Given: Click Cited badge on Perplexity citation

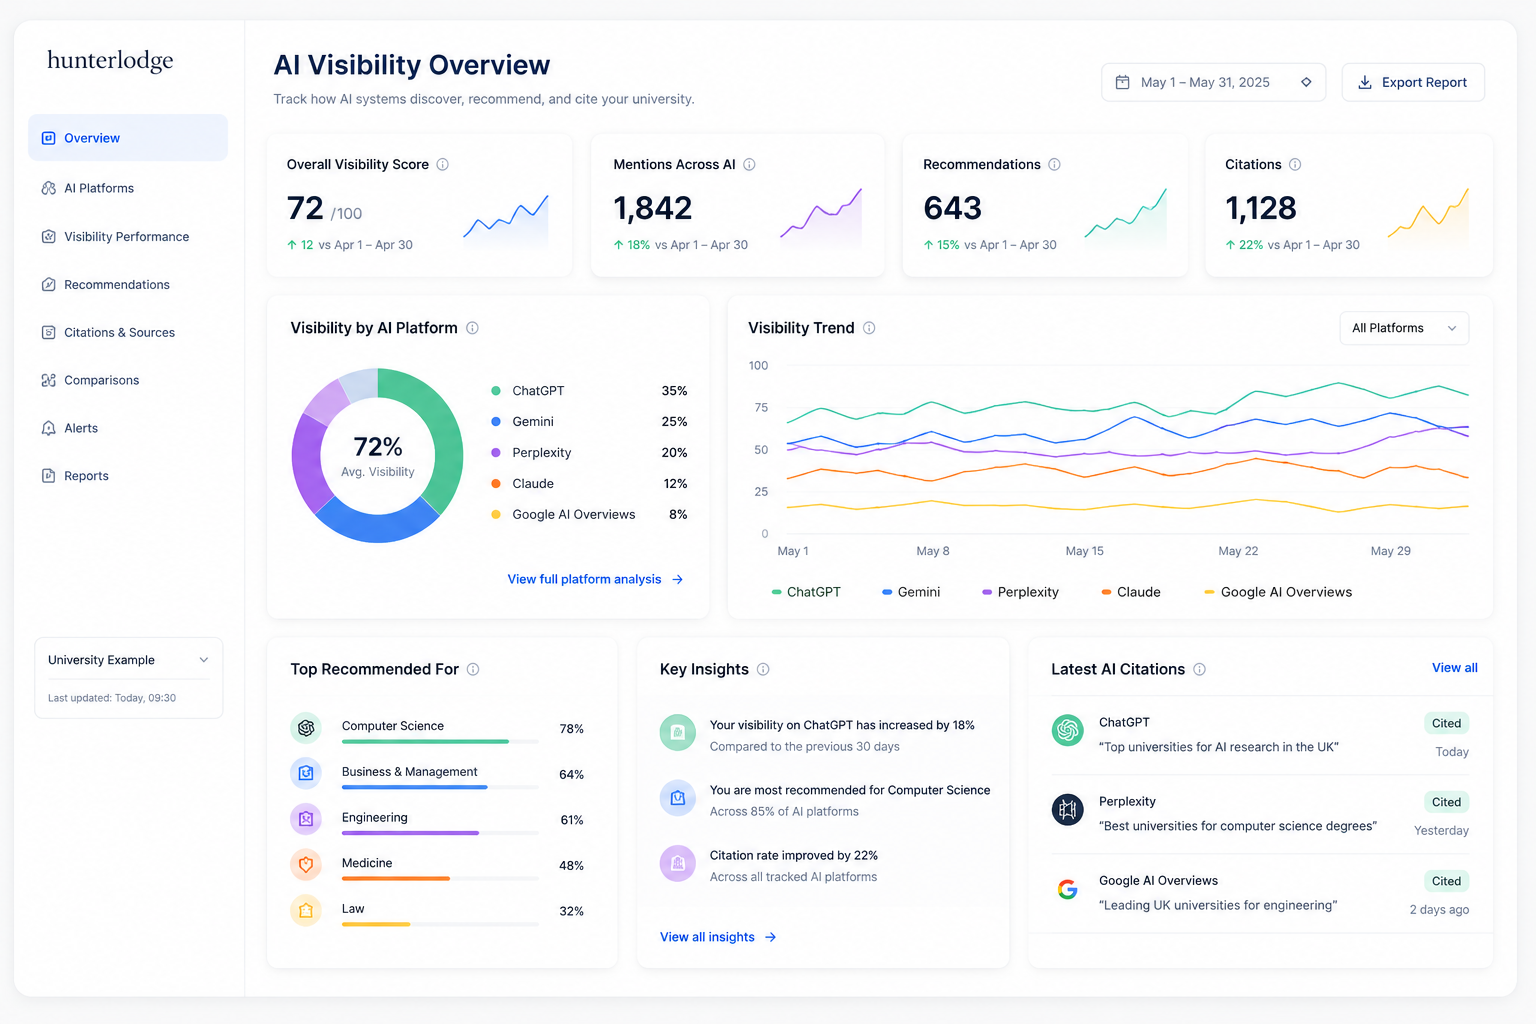Looking at the screenshot, I should (x=1446, y=802).
